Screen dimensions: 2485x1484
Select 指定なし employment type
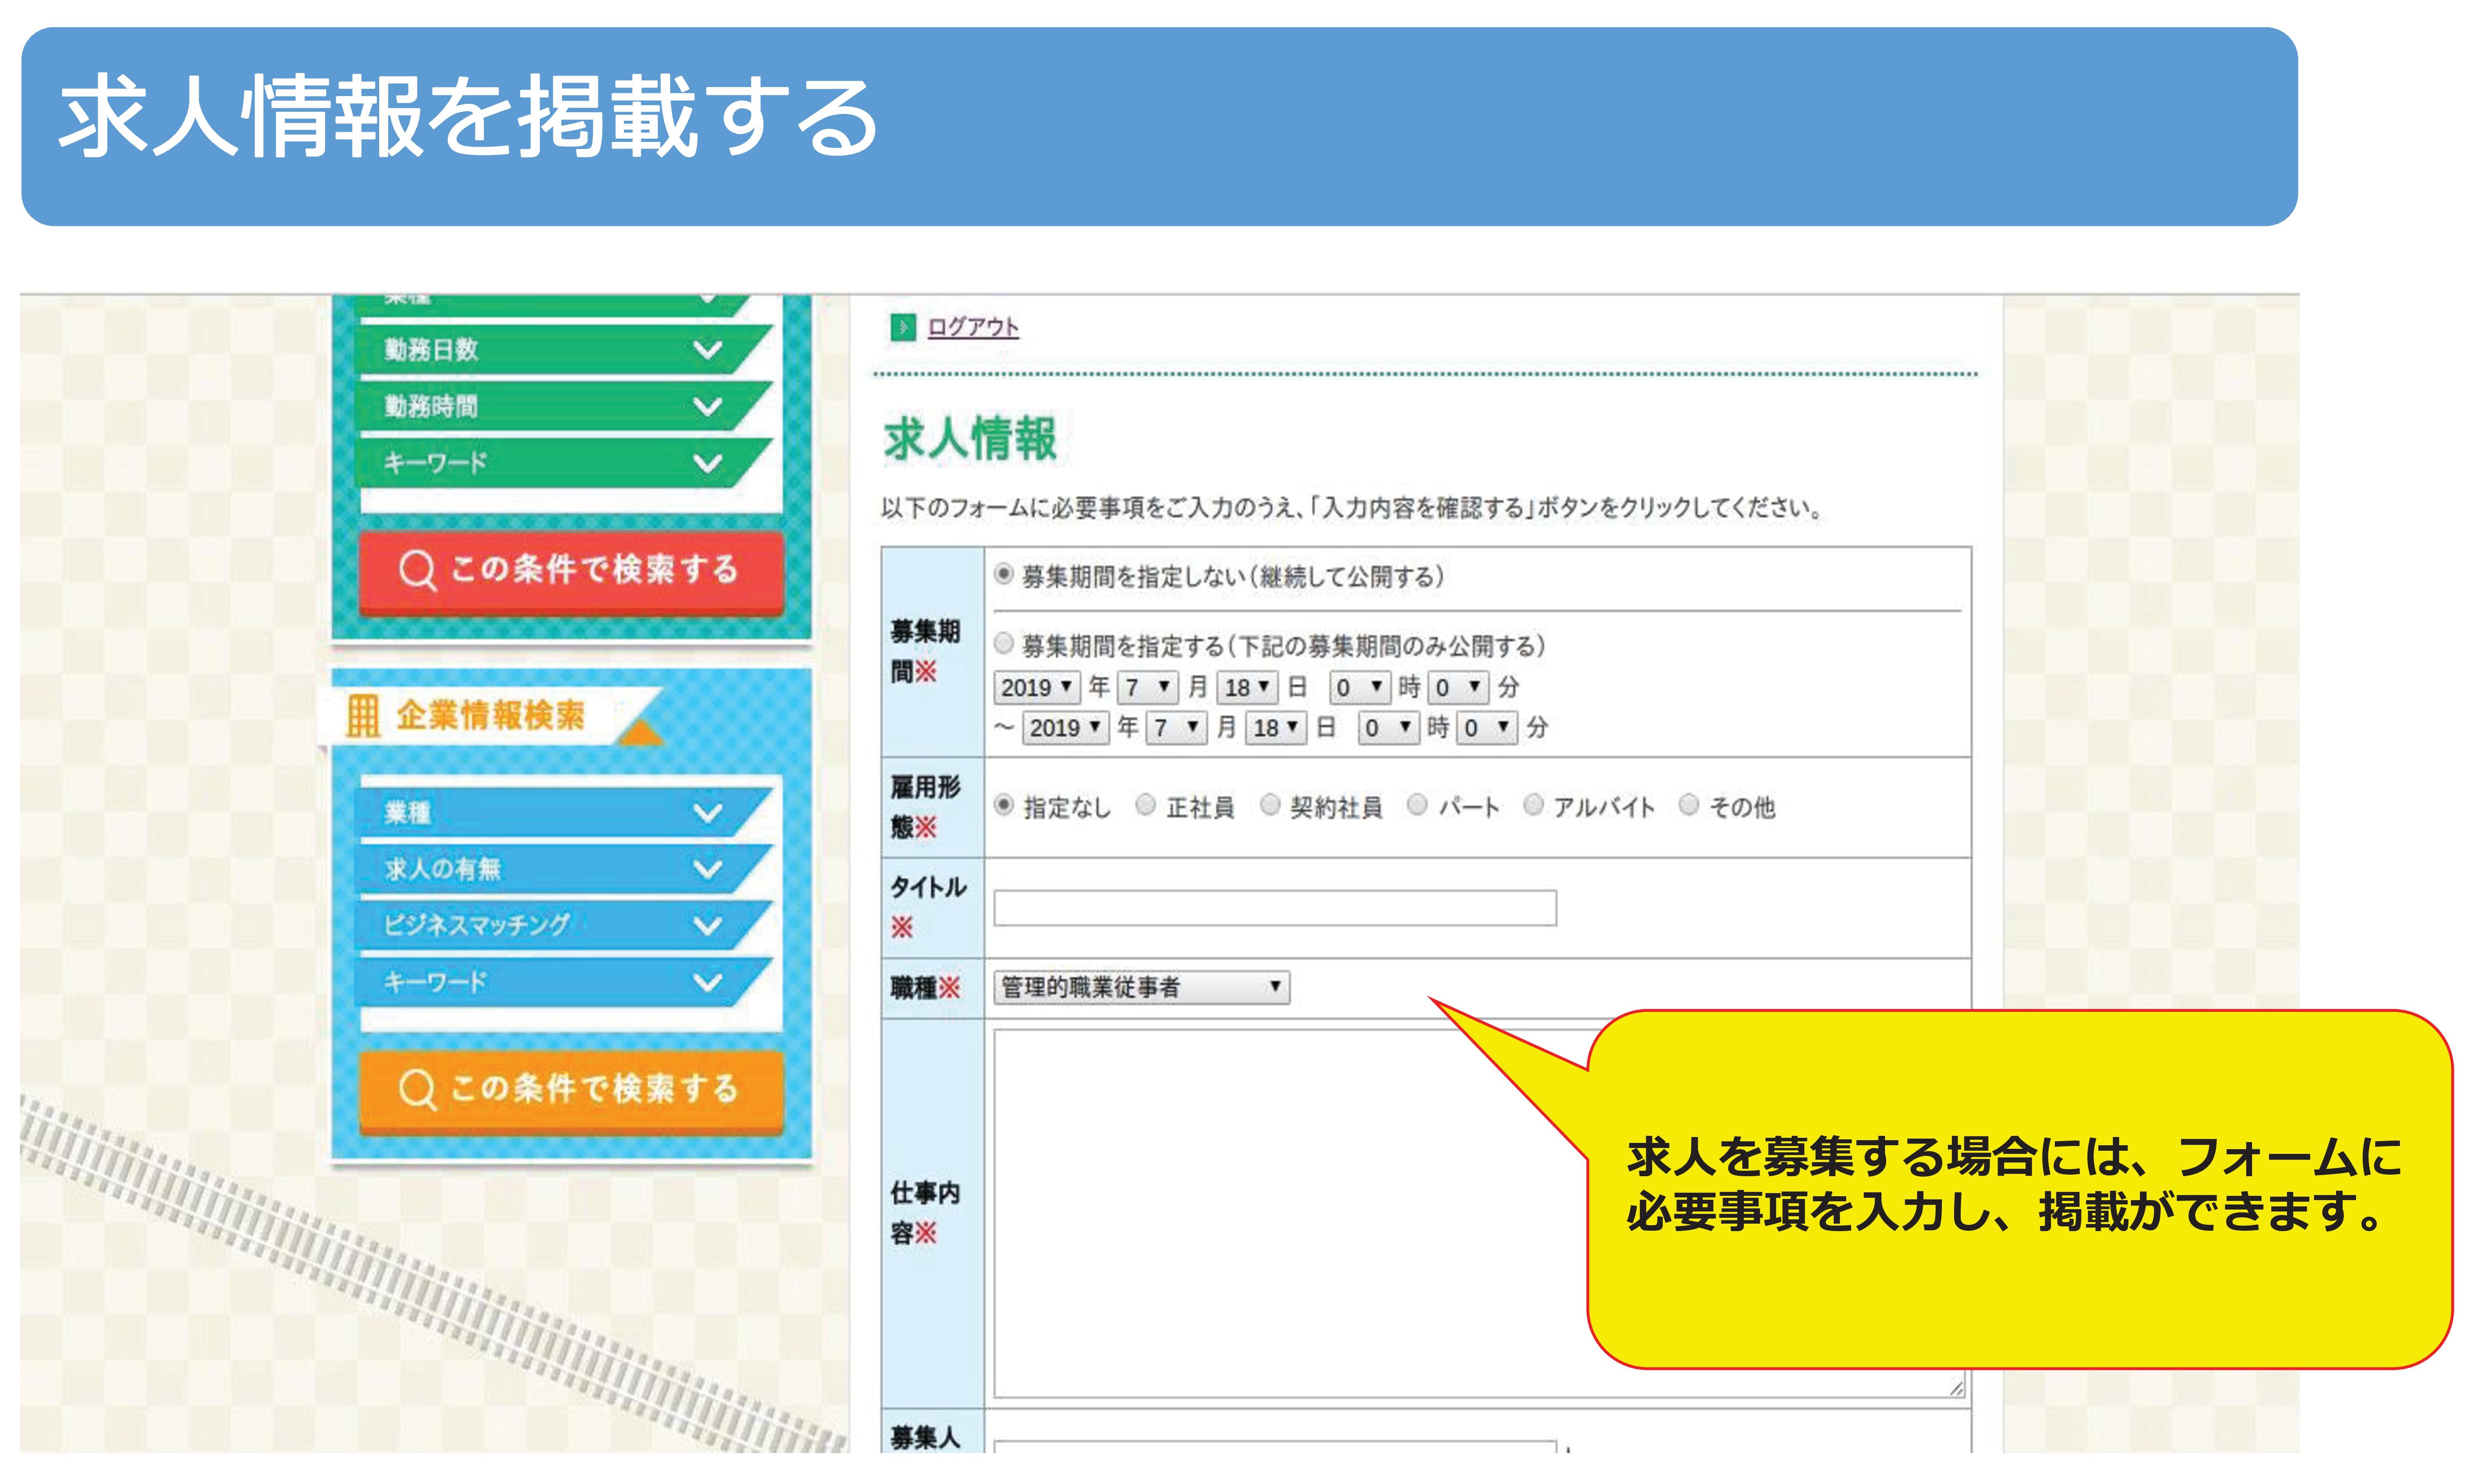click(x=1003, y=805)
